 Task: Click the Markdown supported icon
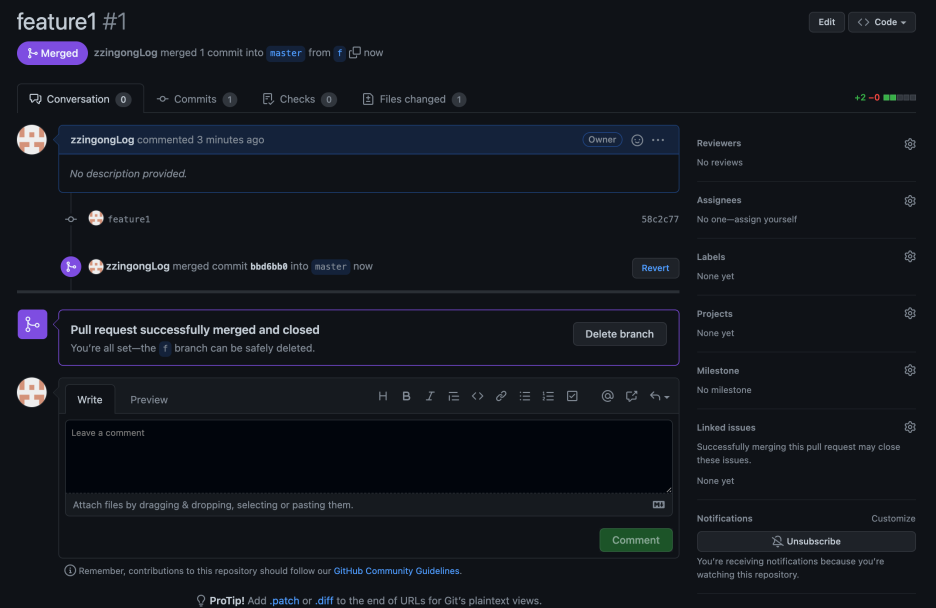[658, 505]
